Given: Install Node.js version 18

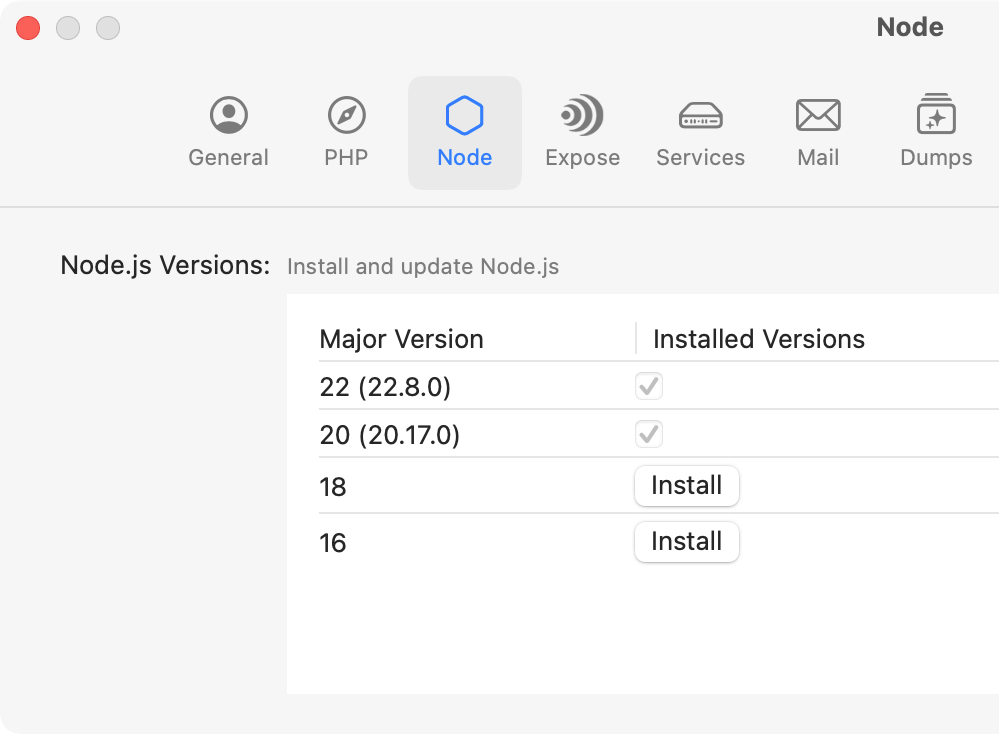Looking at the screenshot, I should (x=686, y=486).
